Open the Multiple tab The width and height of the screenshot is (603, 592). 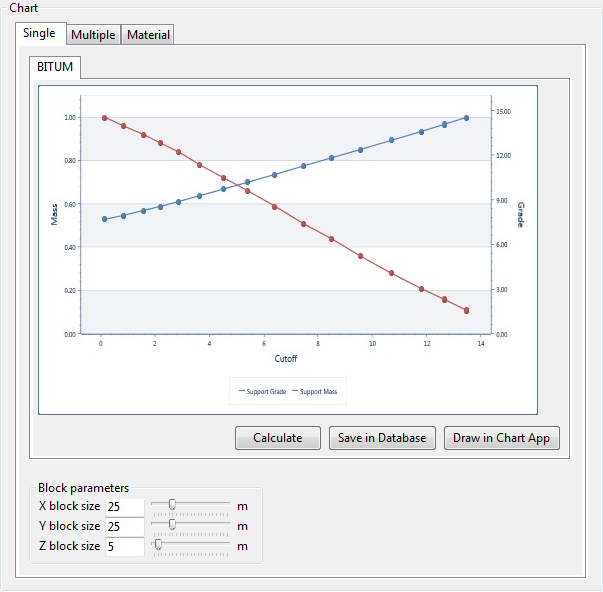[93, 35]
